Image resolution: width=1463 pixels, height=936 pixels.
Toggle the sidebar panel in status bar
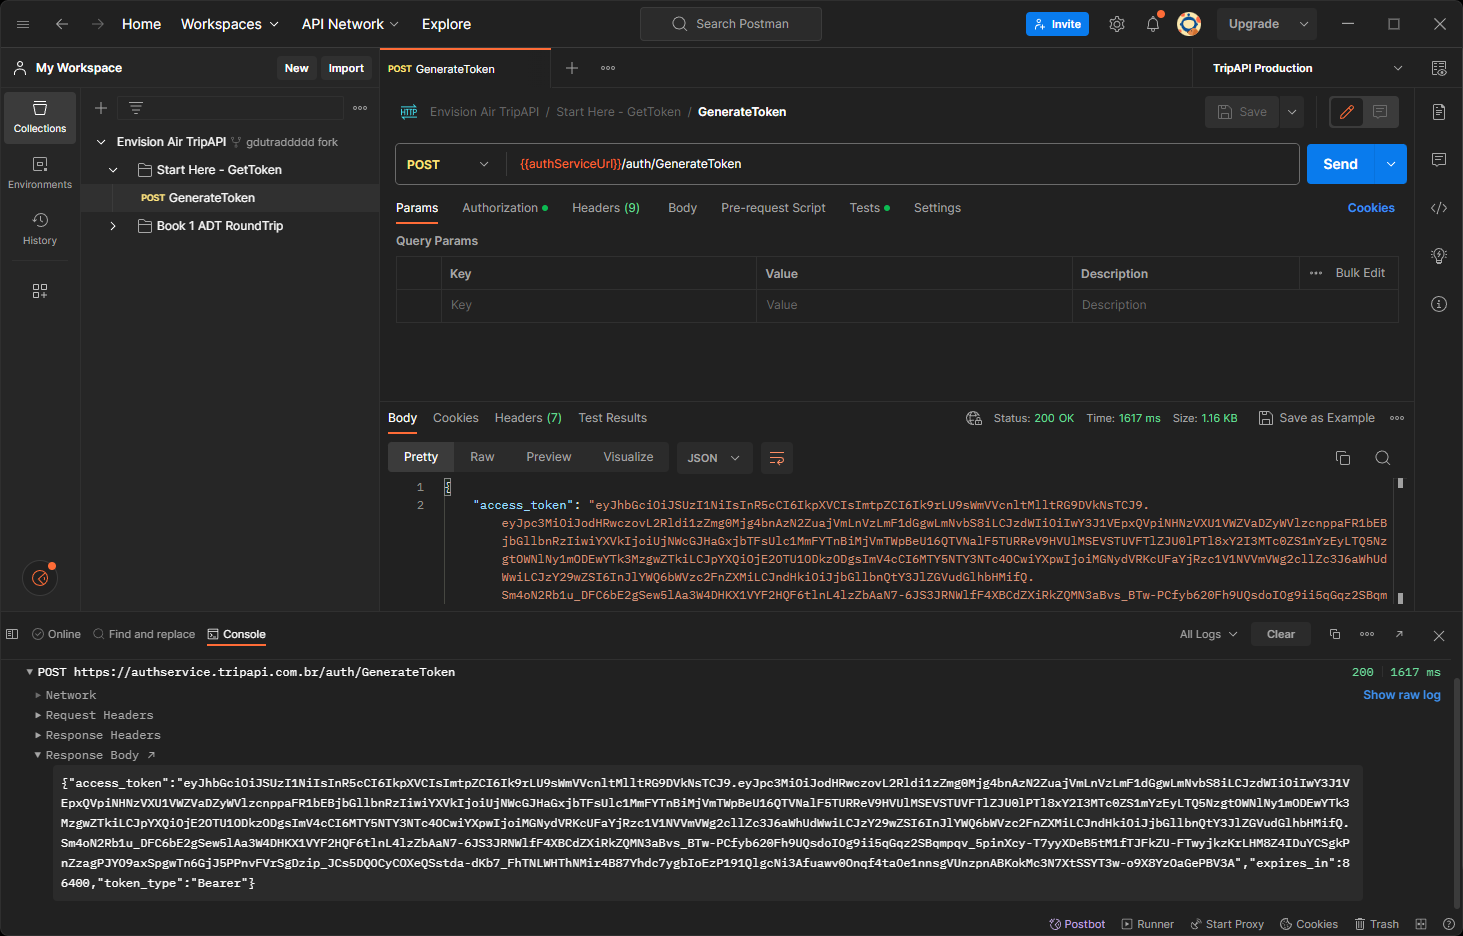(x=12, y=634)
